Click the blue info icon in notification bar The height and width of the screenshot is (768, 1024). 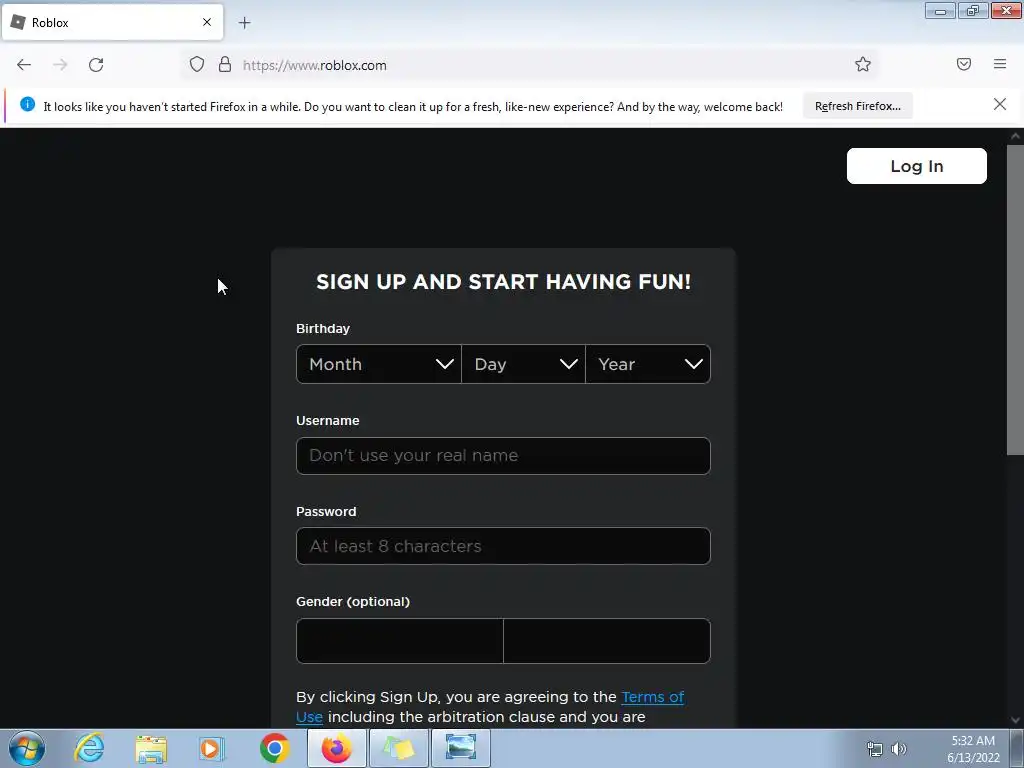27,104
